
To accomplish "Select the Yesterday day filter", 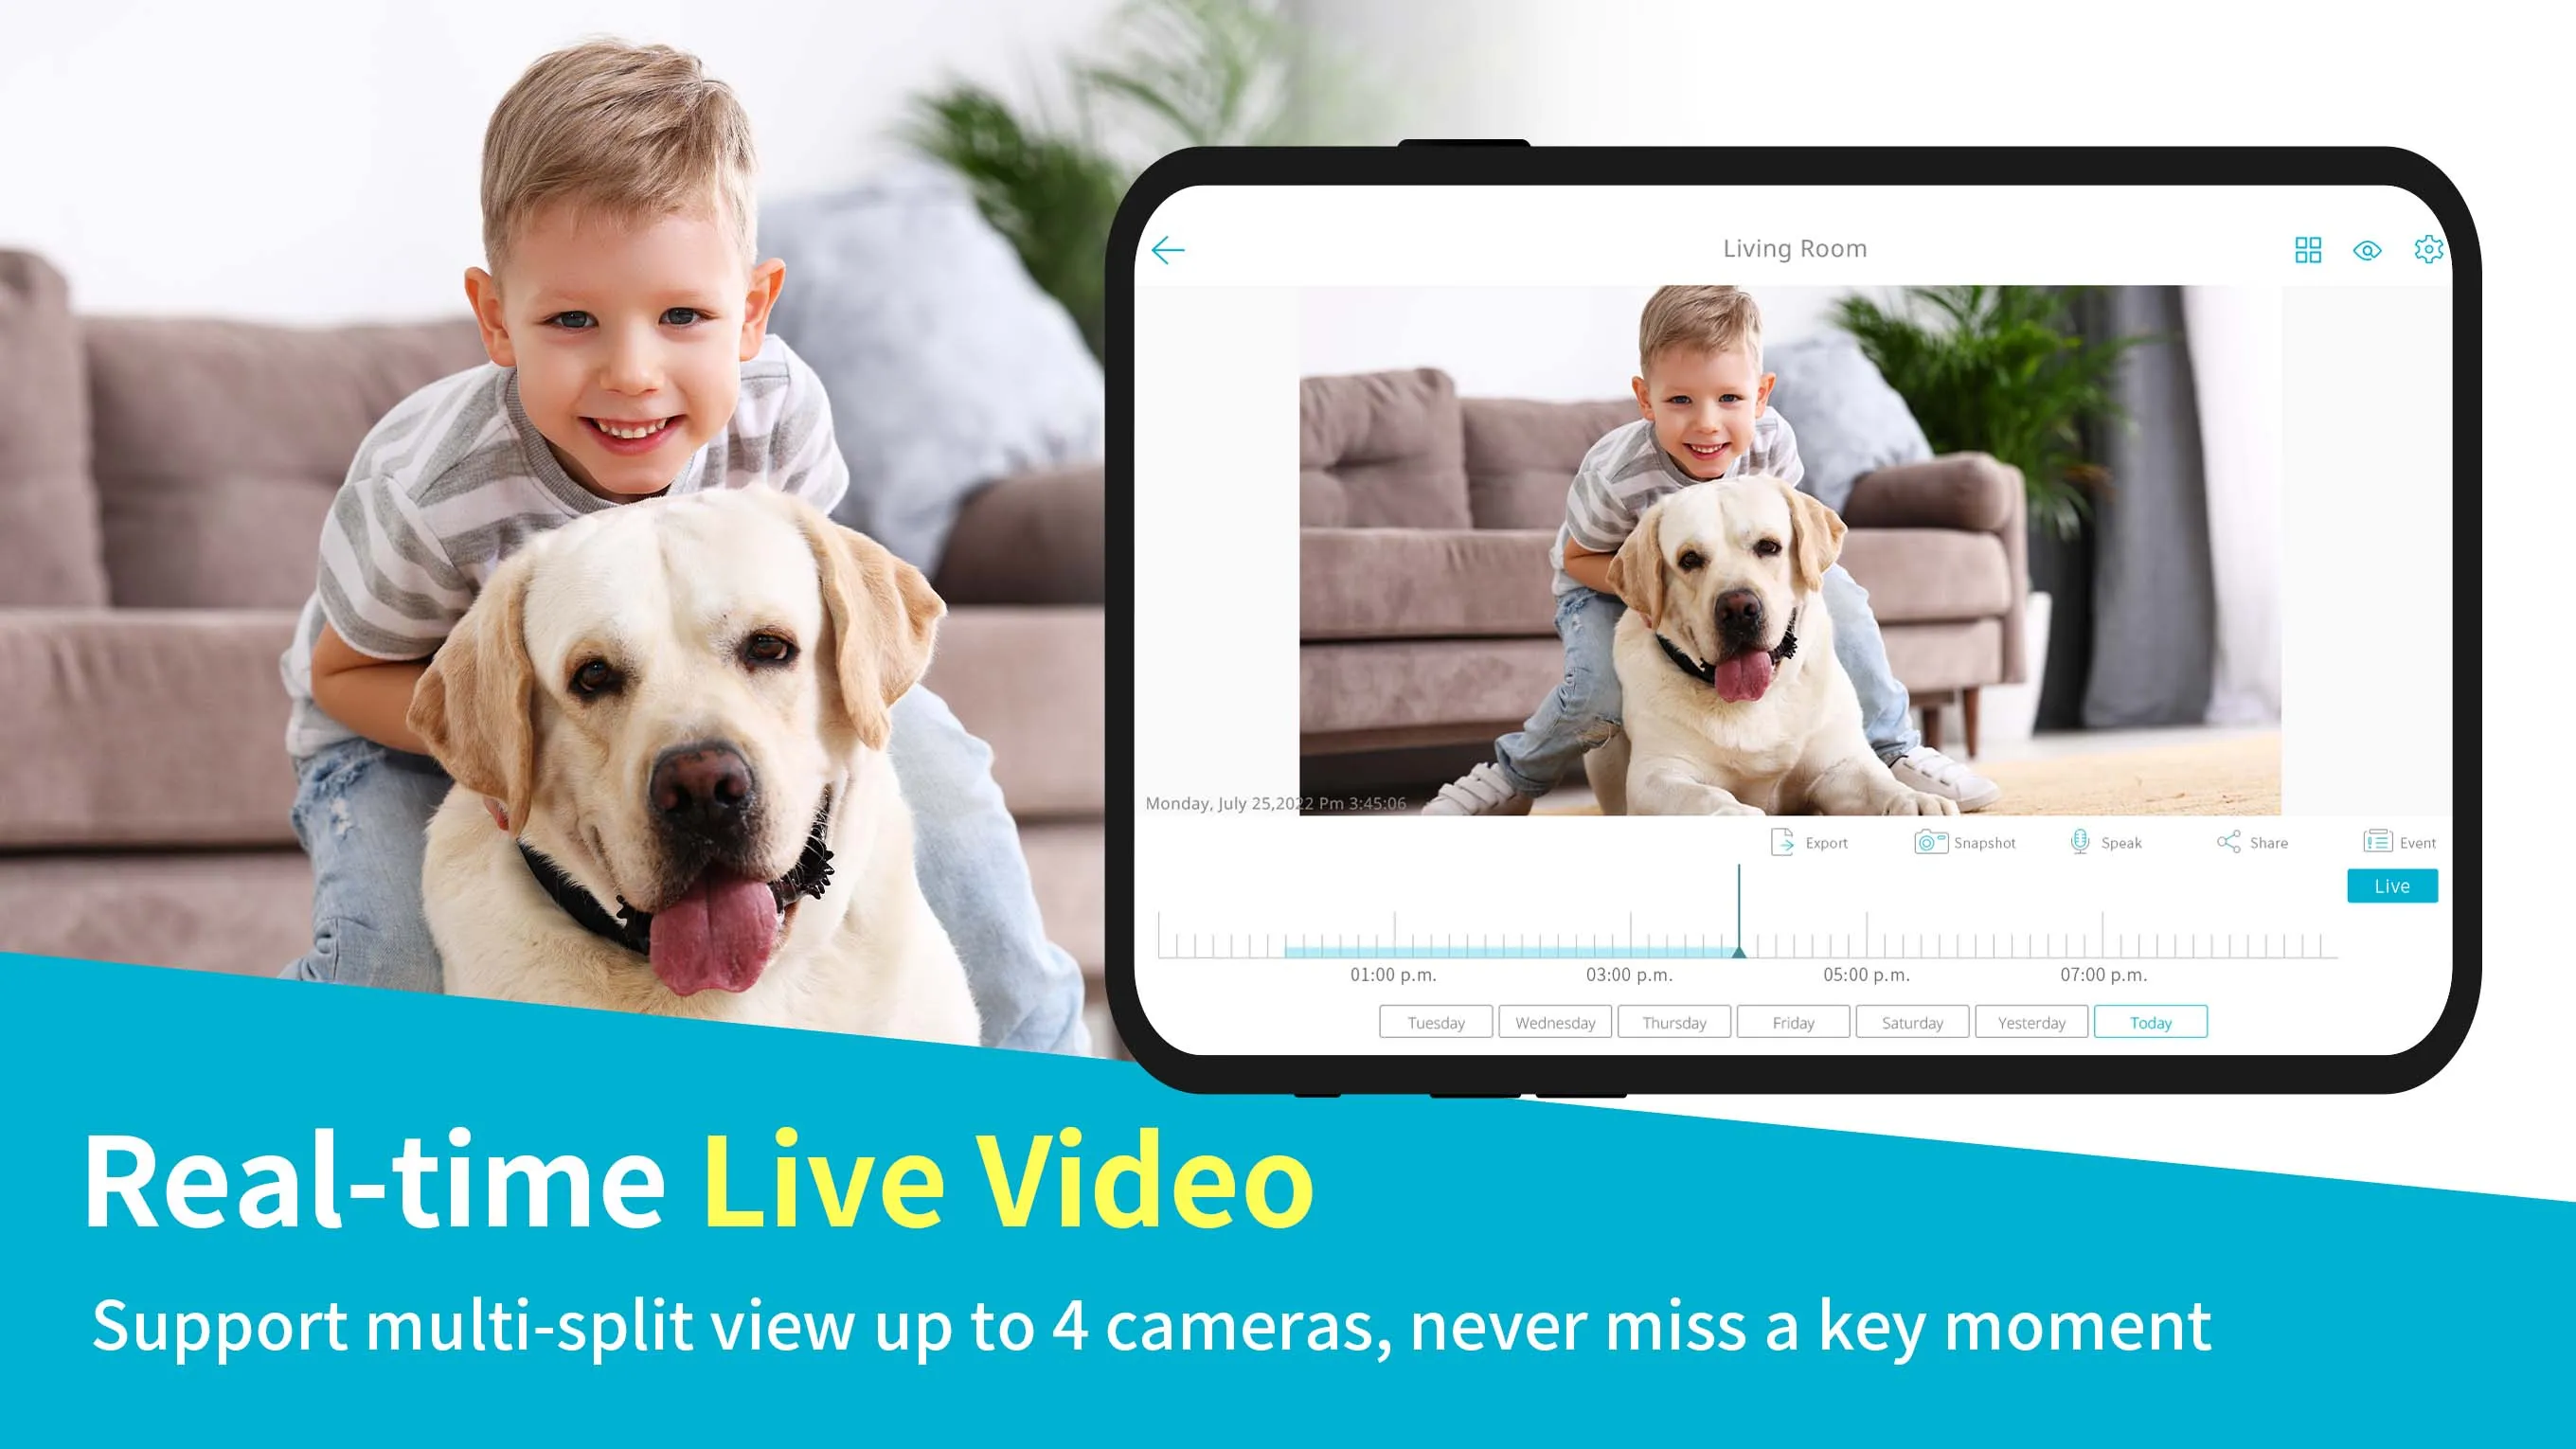I will (x=2030, y=1021).
